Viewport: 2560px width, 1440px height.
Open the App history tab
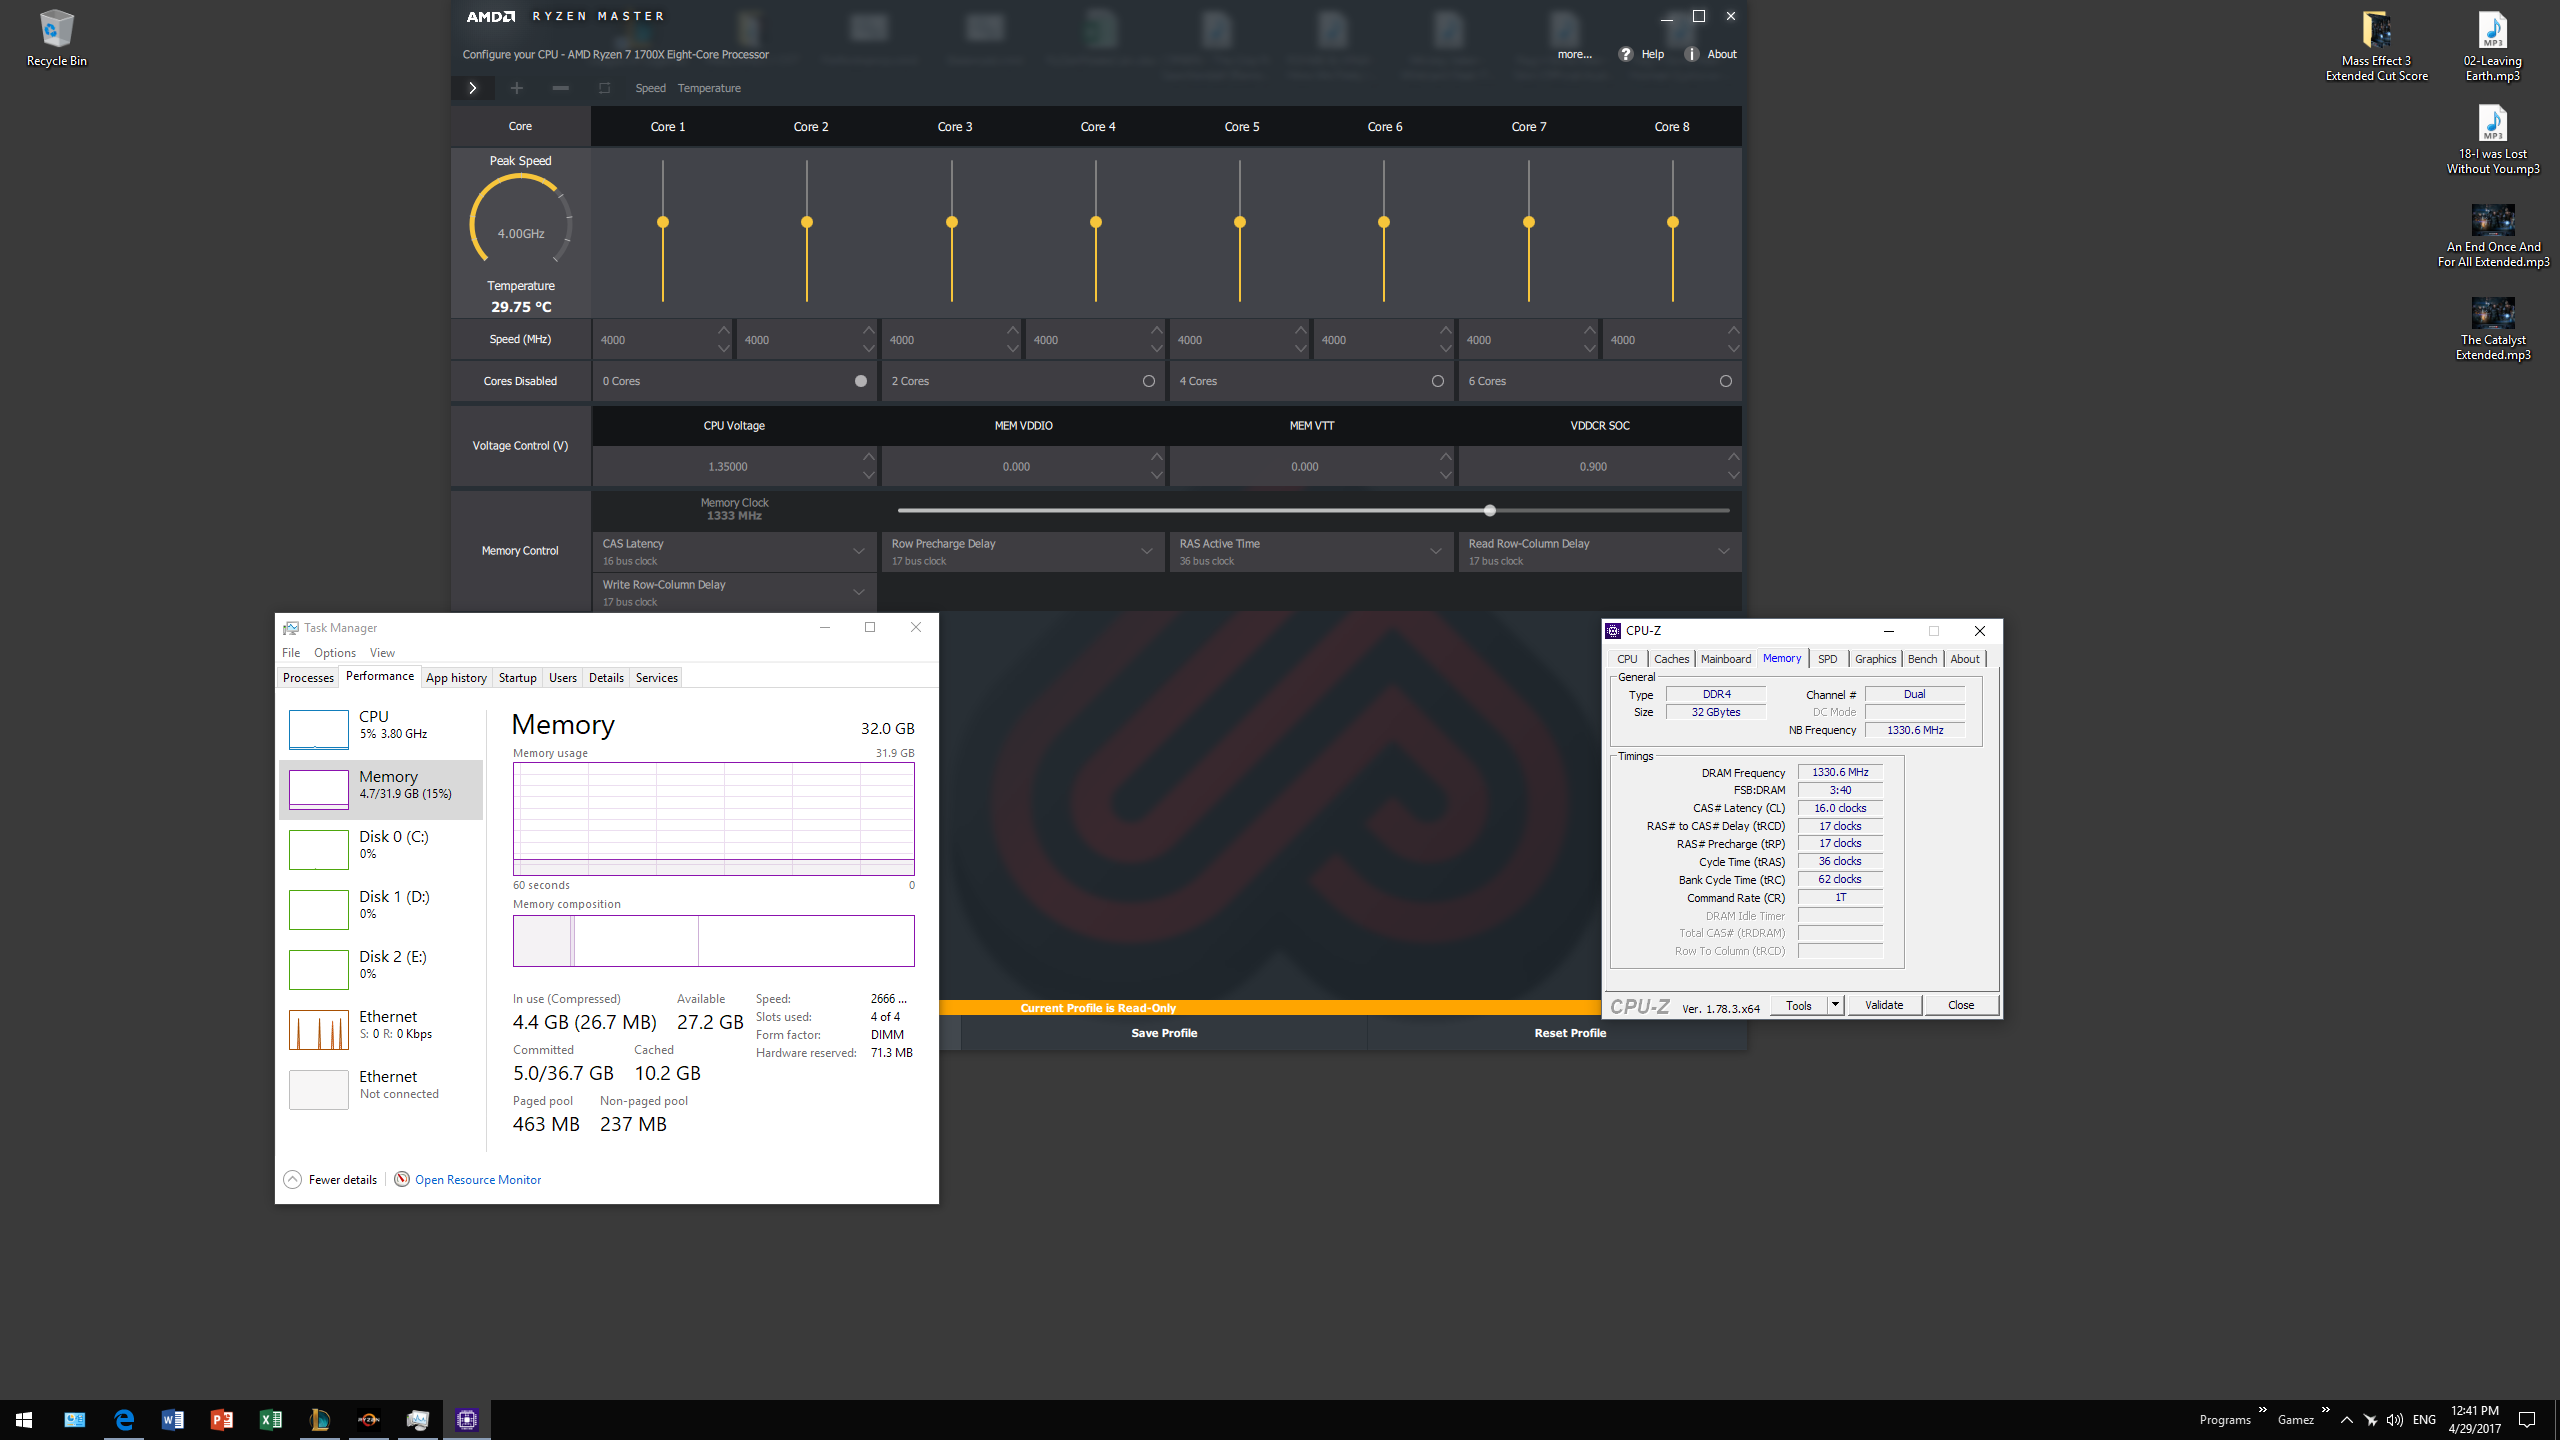click(x=456, y=678)
